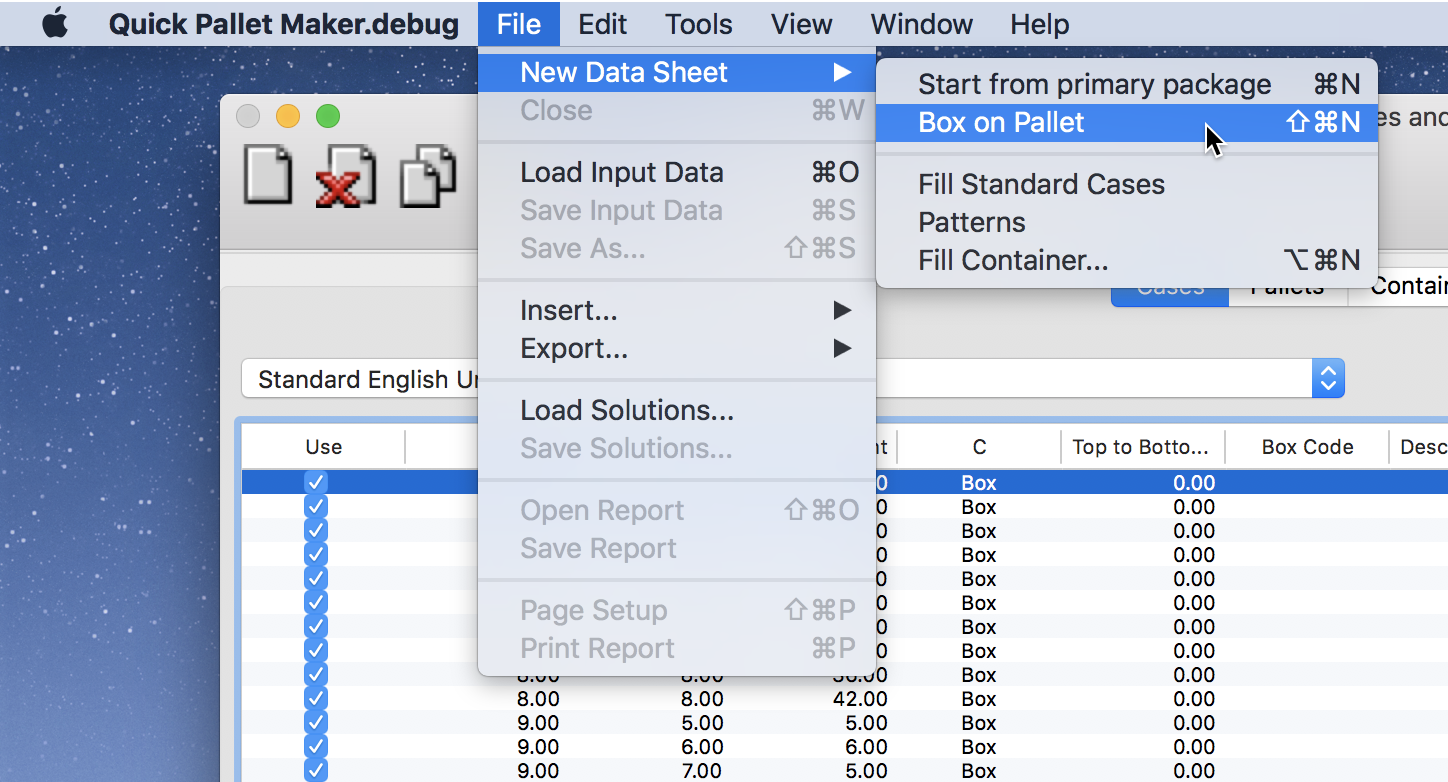Click the 9.00 cell in the 9.00 / 7.00 / 5.00 row
Screen dimensions: 1448x782
click(x=538, y=771)
